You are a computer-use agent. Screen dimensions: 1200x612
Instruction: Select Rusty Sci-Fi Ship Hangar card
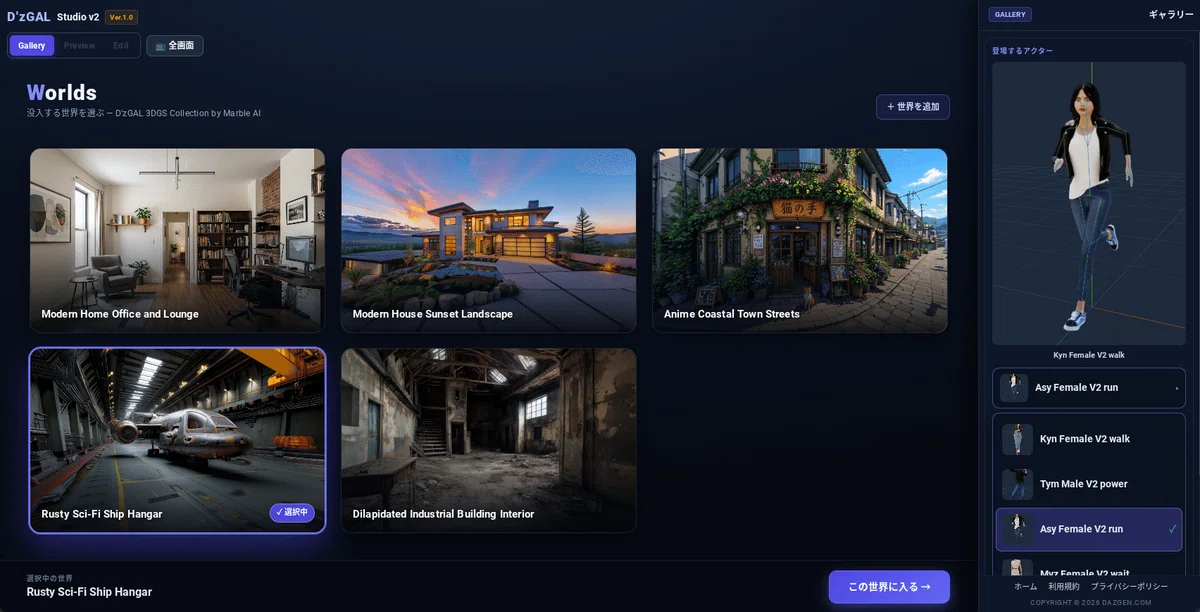(178, 440)
